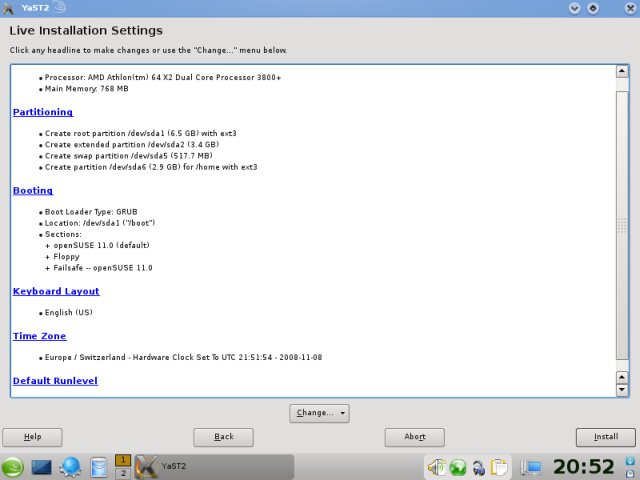Screen dimensions: 640x480
Task: Click the 'Sections:' label line
Action: pyautogui.click(x=63, y=234)
